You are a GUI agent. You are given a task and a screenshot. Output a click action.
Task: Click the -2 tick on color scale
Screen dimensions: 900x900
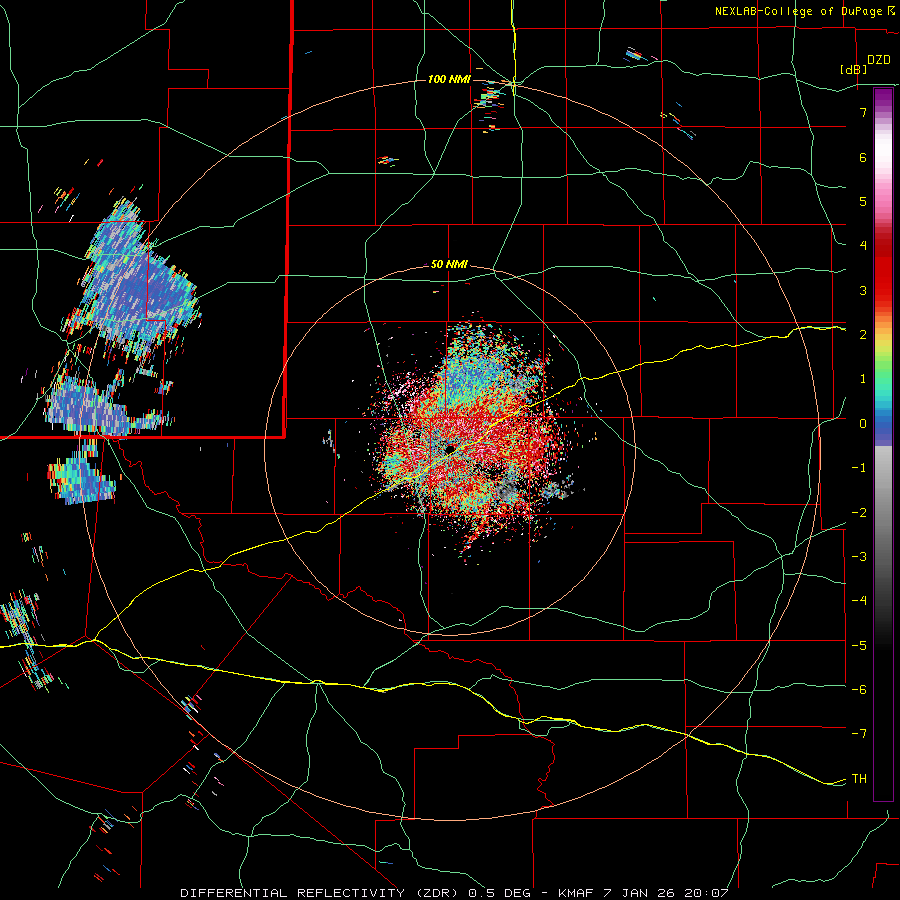click(859, 513)
